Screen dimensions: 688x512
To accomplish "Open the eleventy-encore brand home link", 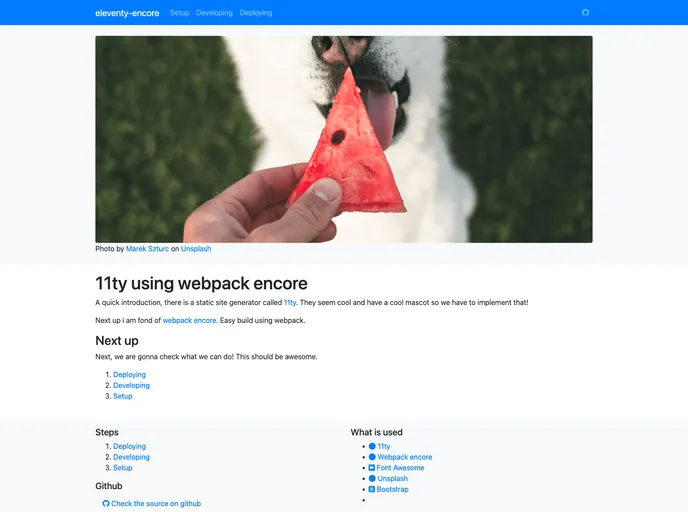I will [x=127, y=13].
